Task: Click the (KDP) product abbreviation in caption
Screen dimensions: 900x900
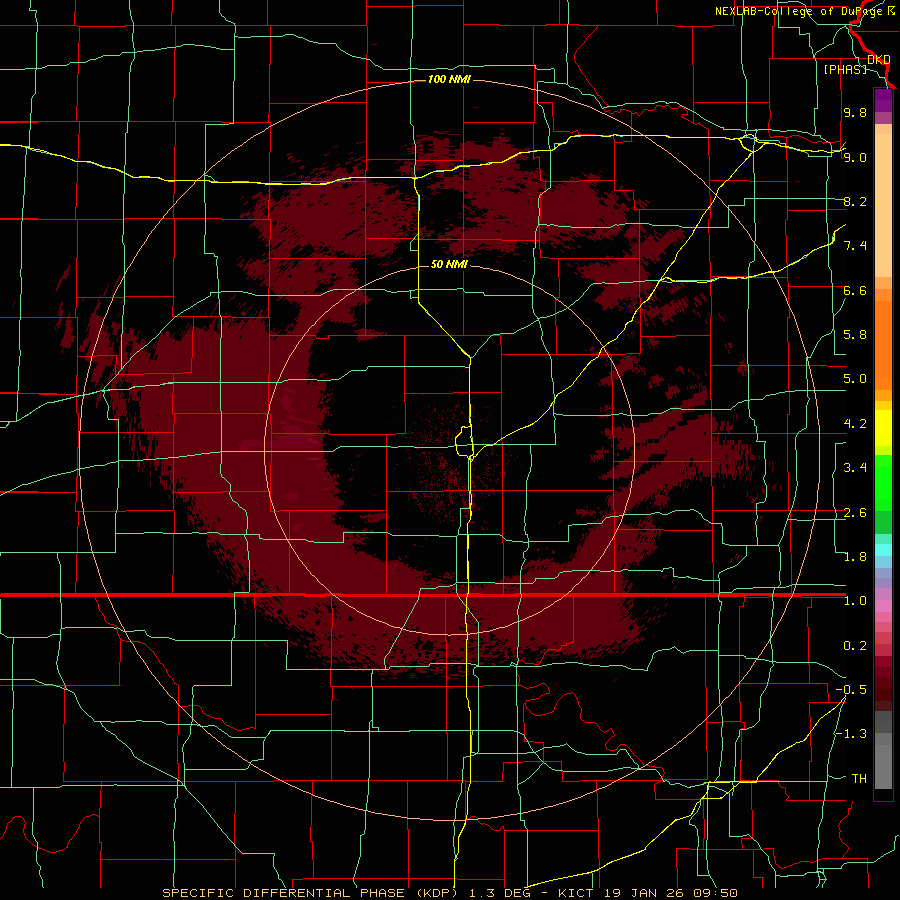Action: click(438, 893)
